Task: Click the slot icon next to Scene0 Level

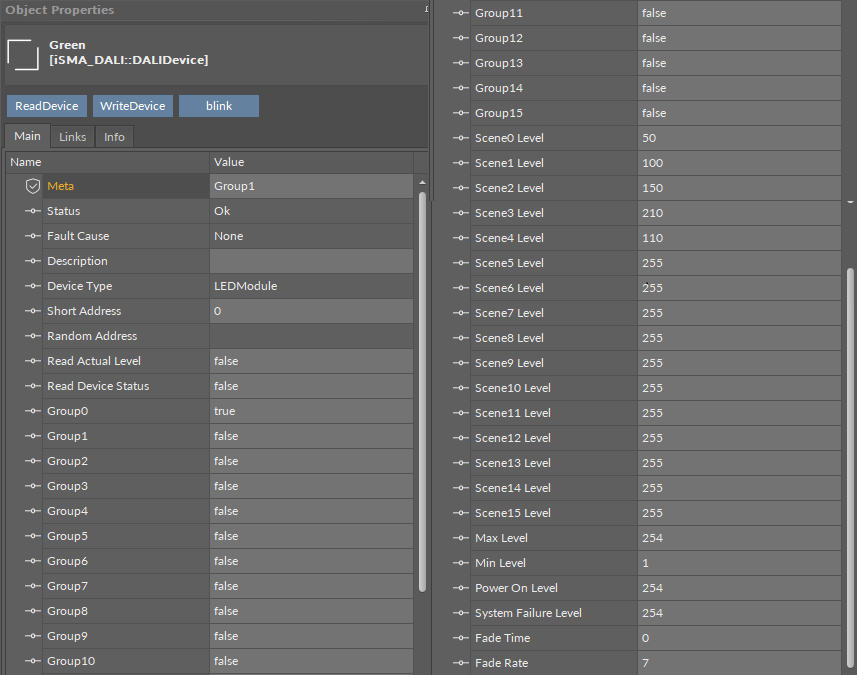Action: (460, 138)
